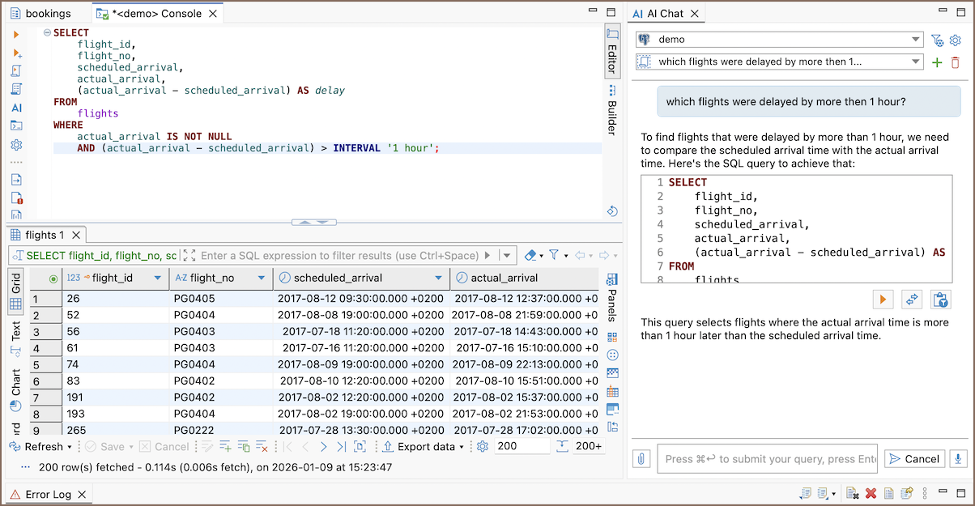Switch to the bookings editor tab
Screen dimensions: 977x506
point(41,13)
